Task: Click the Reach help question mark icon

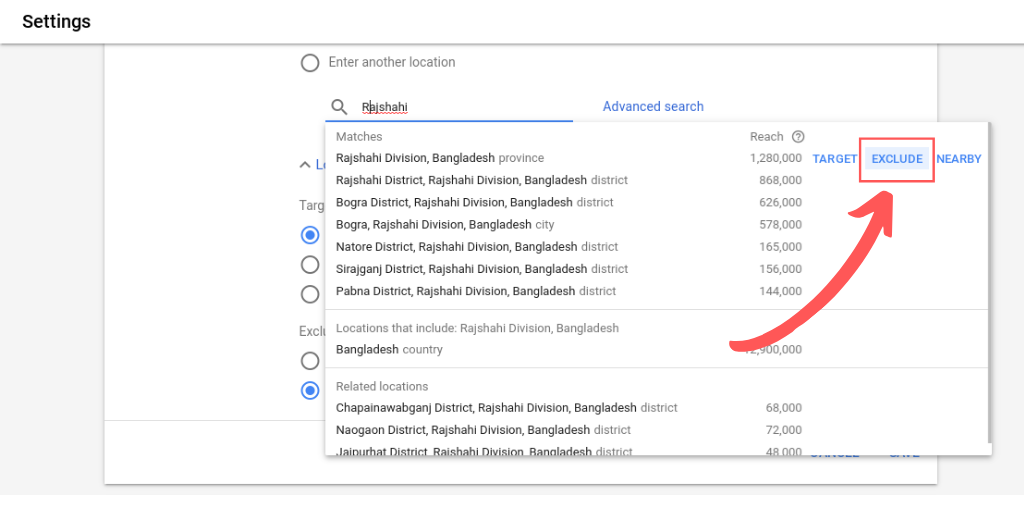Action: pos(798,137)
